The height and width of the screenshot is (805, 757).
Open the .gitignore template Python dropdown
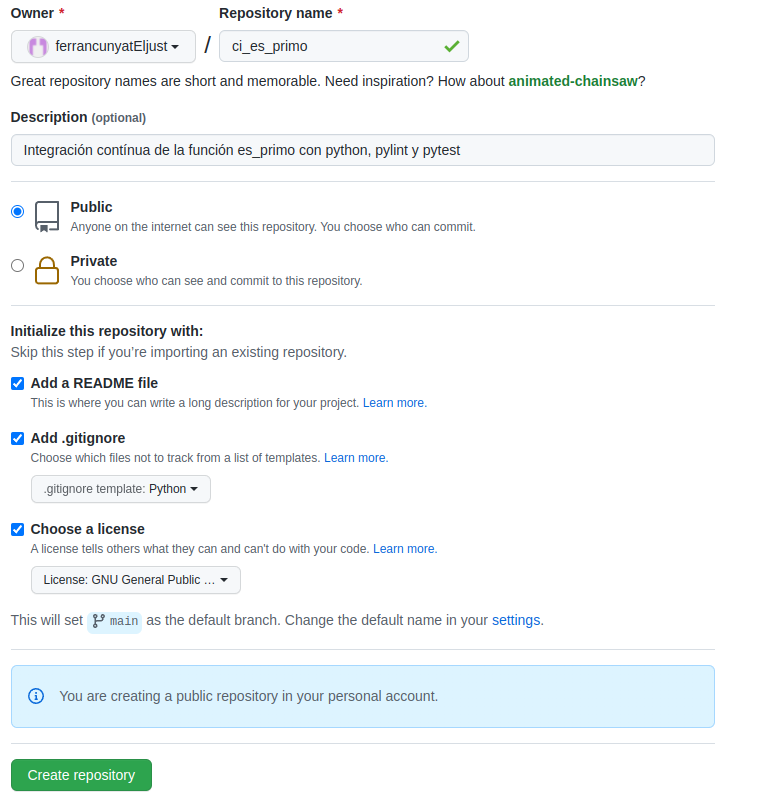tap(121, 489)
